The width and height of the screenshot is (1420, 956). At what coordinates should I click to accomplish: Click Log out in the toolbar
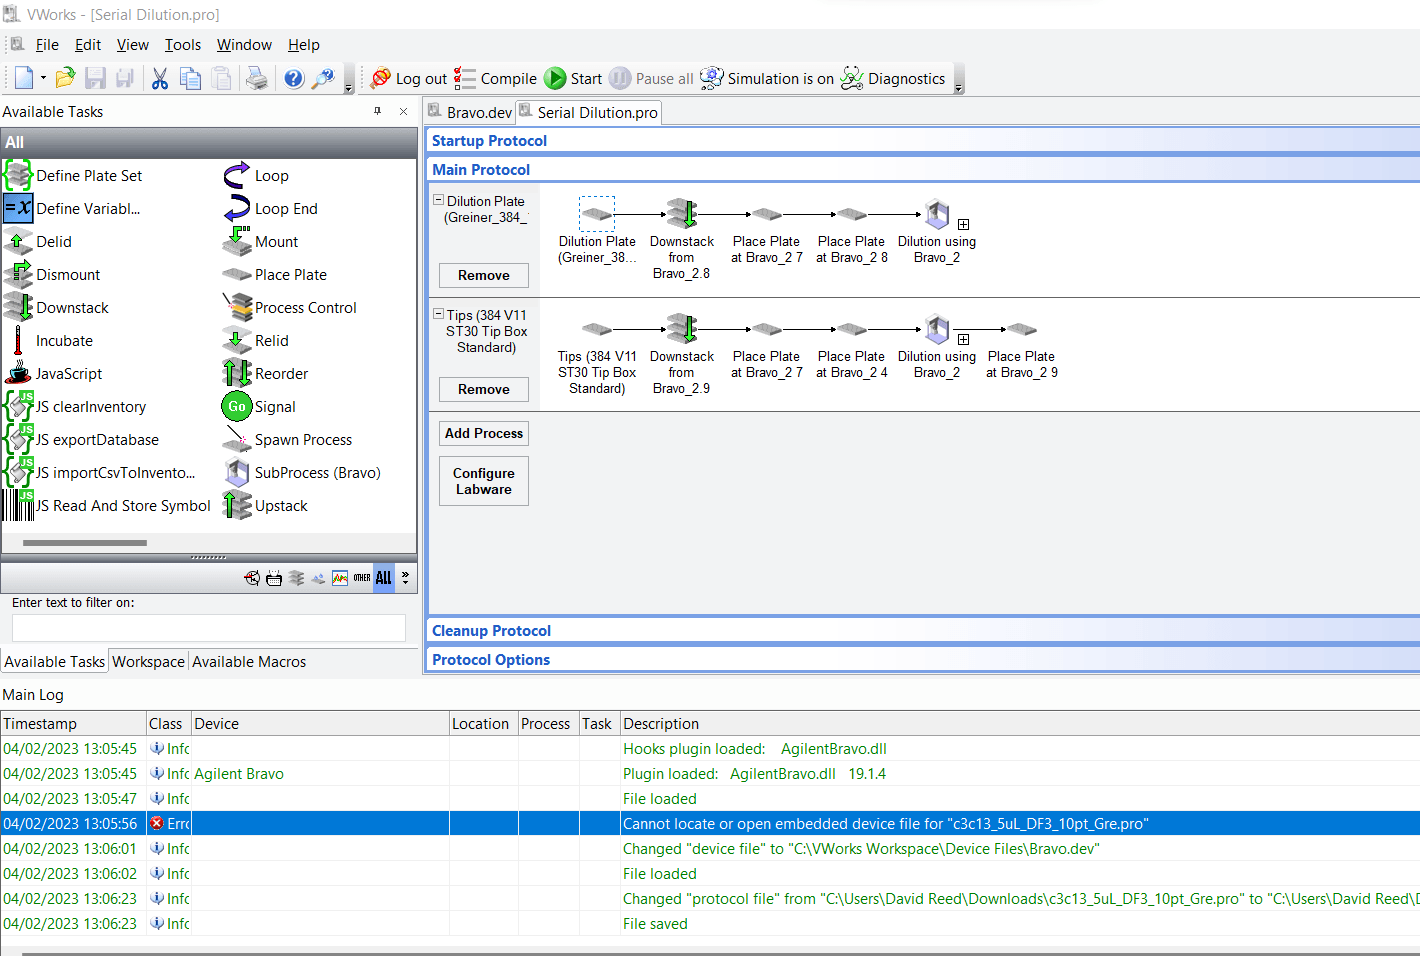pos(408,78)
